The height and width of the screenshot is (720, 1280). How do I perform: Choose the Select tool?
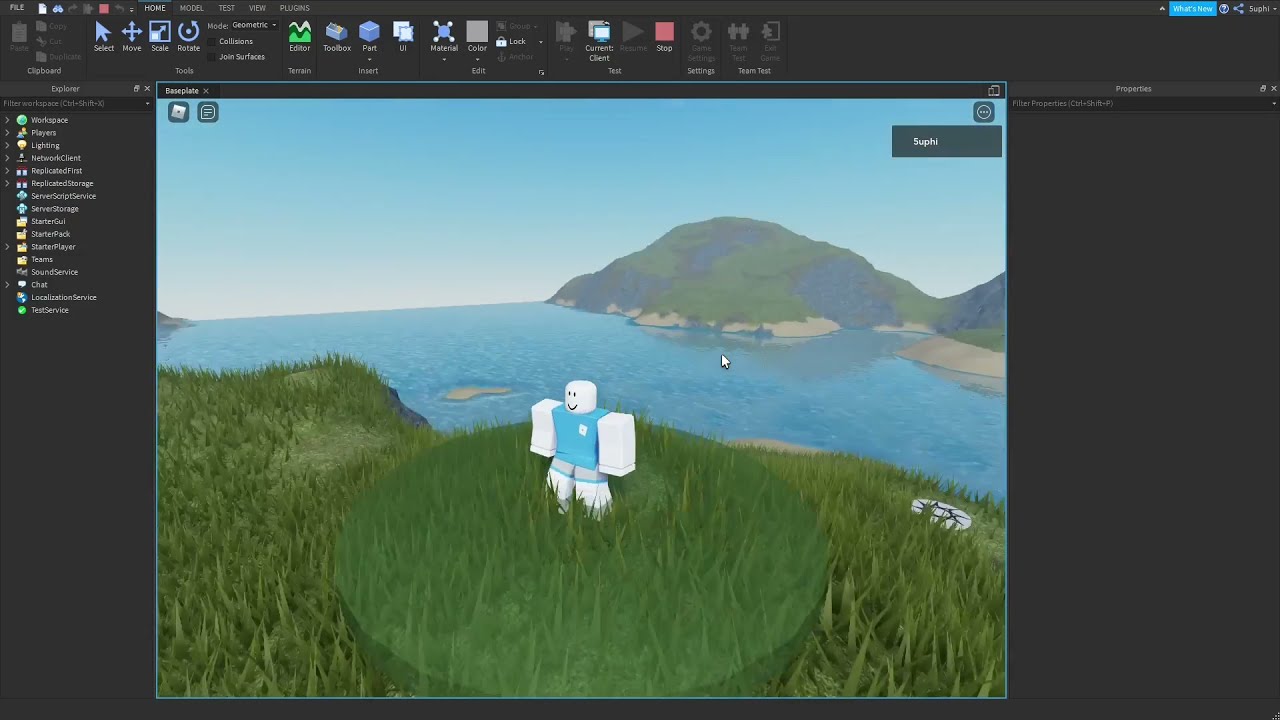[103, 37]
